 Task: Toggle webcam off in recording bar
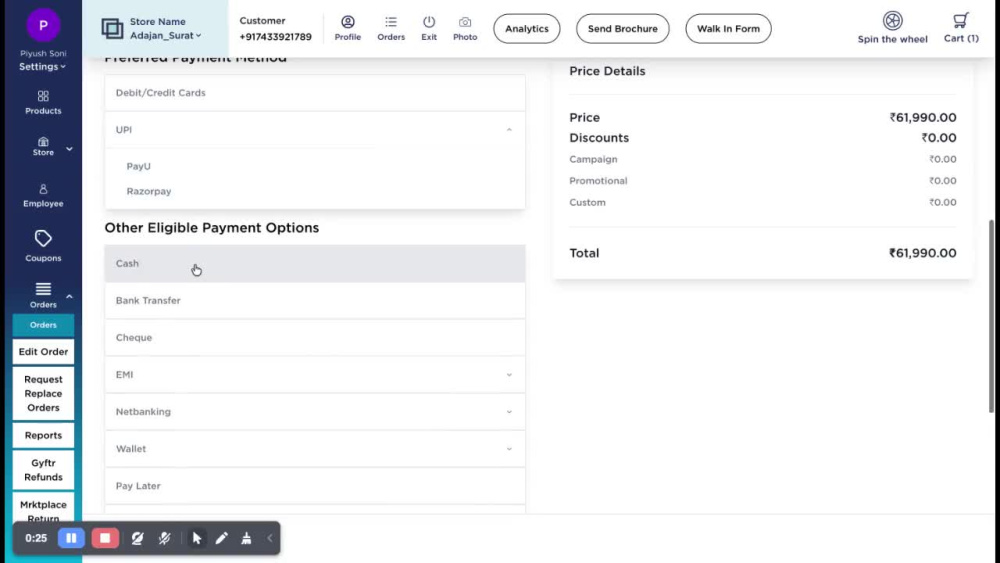coord(137,538)
